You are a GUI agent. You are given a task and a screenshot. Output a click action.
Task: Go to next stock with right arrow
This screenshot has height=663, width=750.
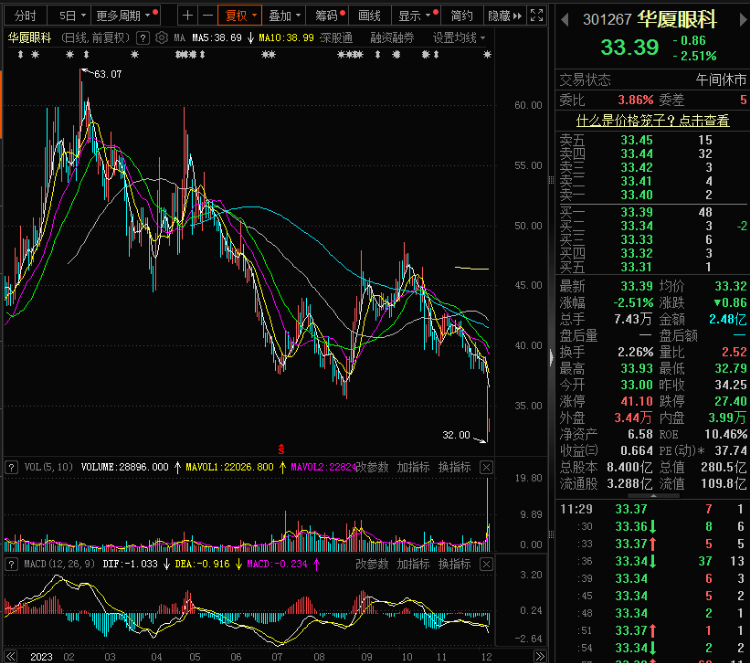(740, 19)
